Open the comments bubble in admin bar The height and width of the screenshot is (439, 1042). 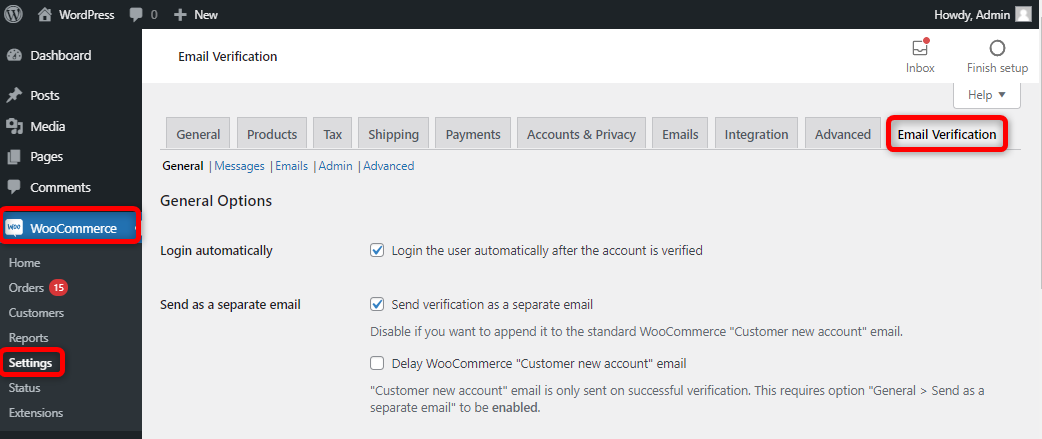137,14
